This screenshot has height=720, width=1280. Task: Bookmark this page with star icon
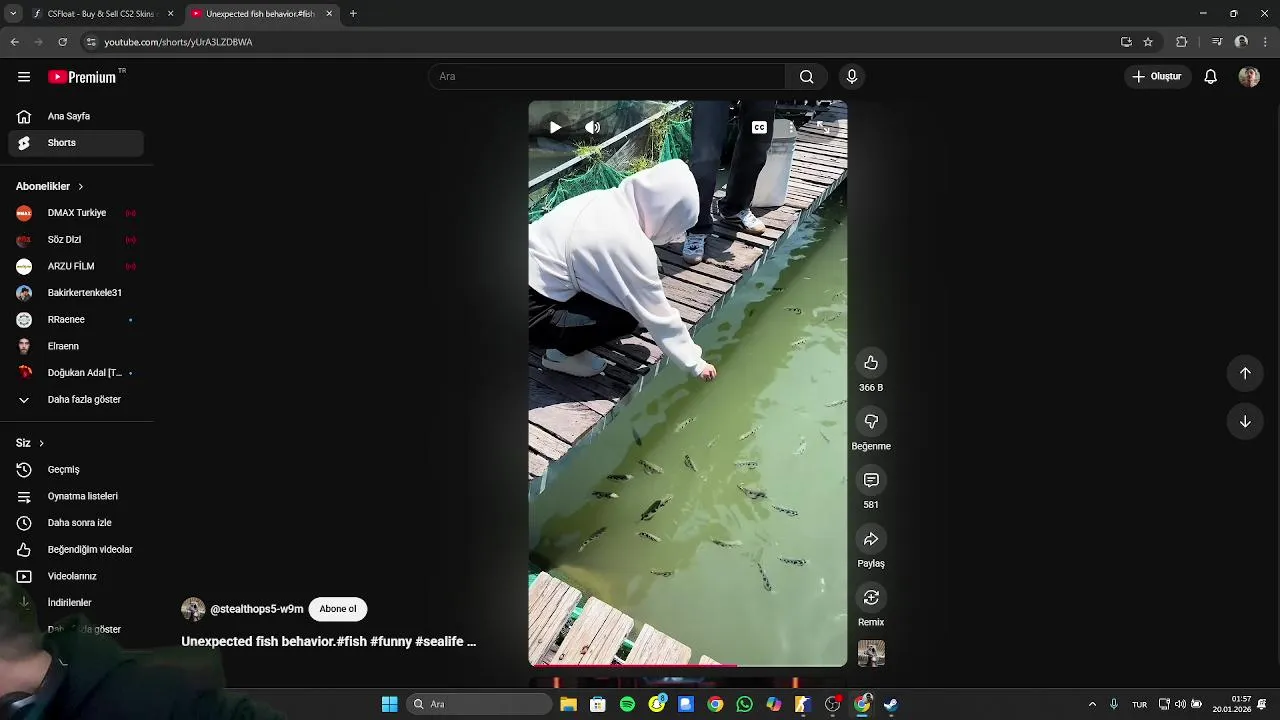[x=1148, y=42]
